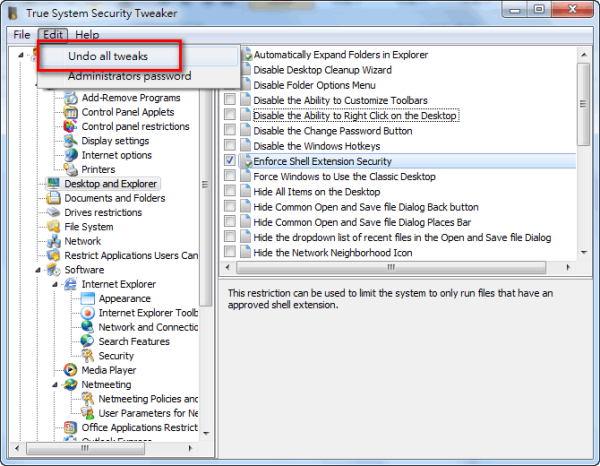Check Disable Right Click on the Desktop
Screen dimensions: 600x466
pos(230,114)
